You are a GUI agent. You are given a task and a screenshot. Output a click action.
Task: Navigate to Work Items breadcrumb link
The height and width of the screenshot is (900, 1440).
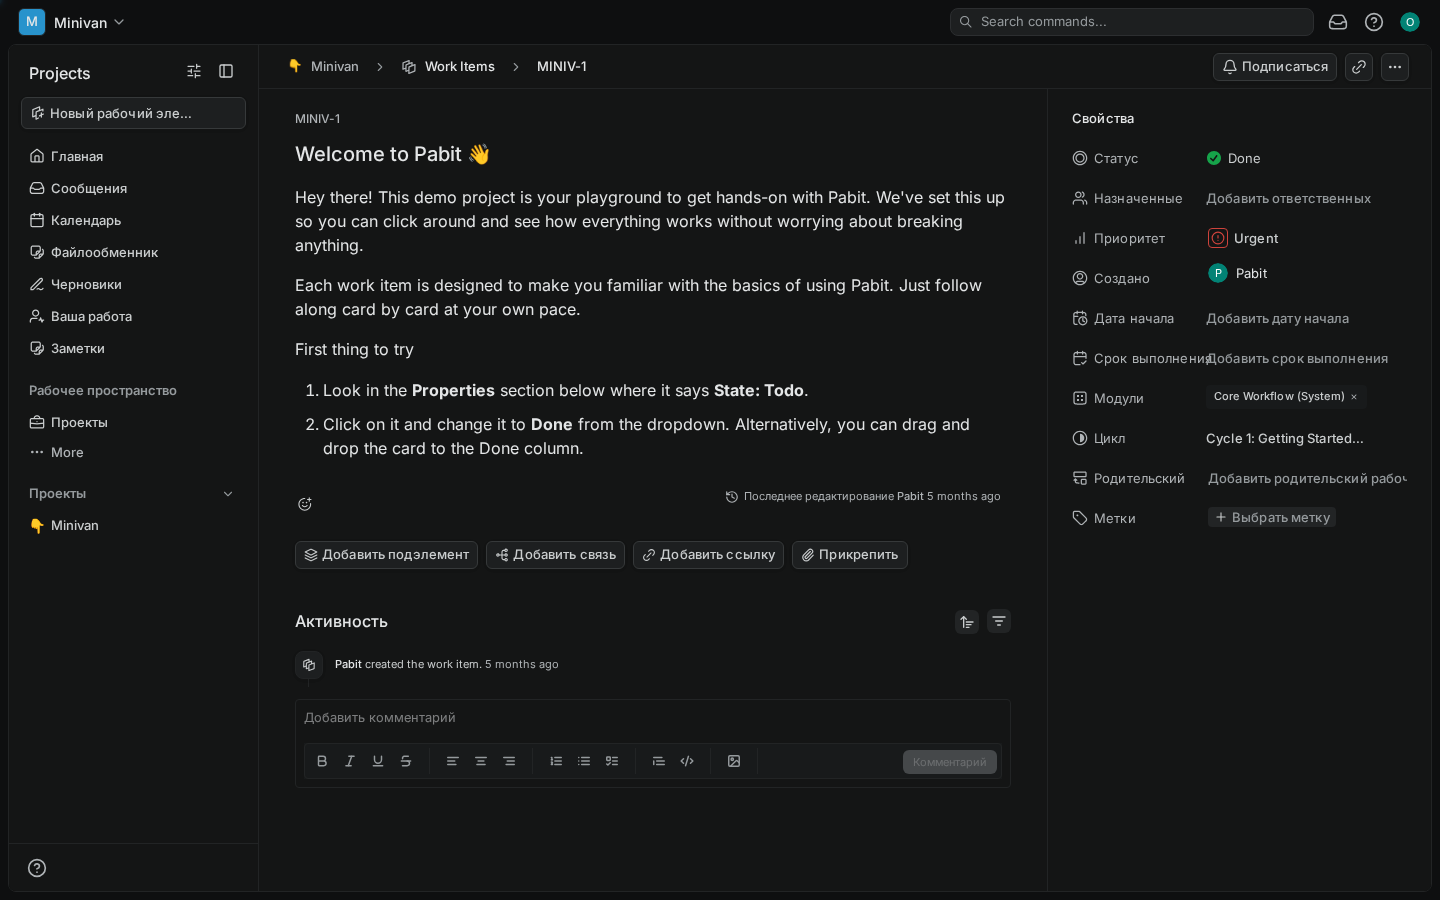pyautogui.click(x=449, y=67)
